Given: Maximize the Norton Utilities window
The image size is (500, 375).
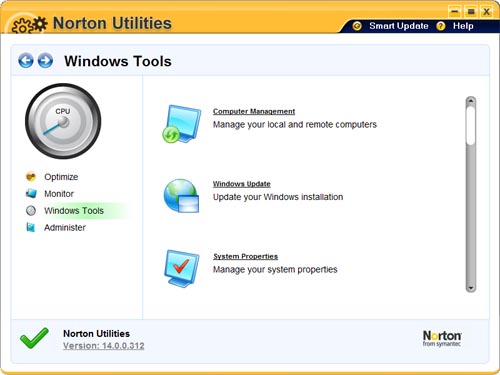Looking at the screenshot, I should click(471, 12).
